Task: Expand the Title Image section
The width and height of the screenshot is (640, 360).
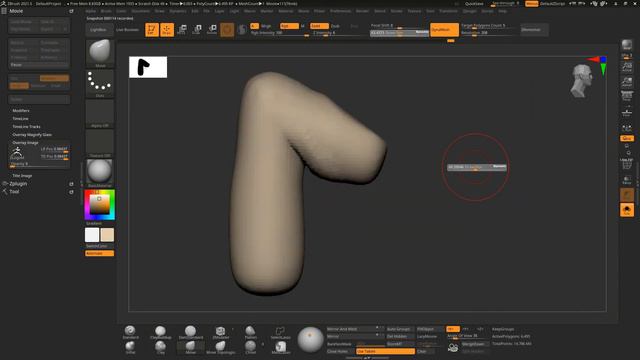Action: (x=22, y=176)
